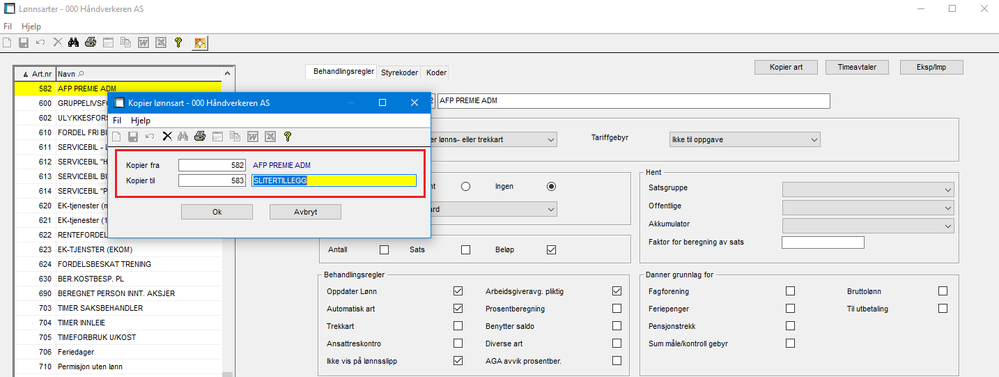Click the copy pages icon in Kopier lønnsart dialog
The image size is (999, 377).
(235, 136)
